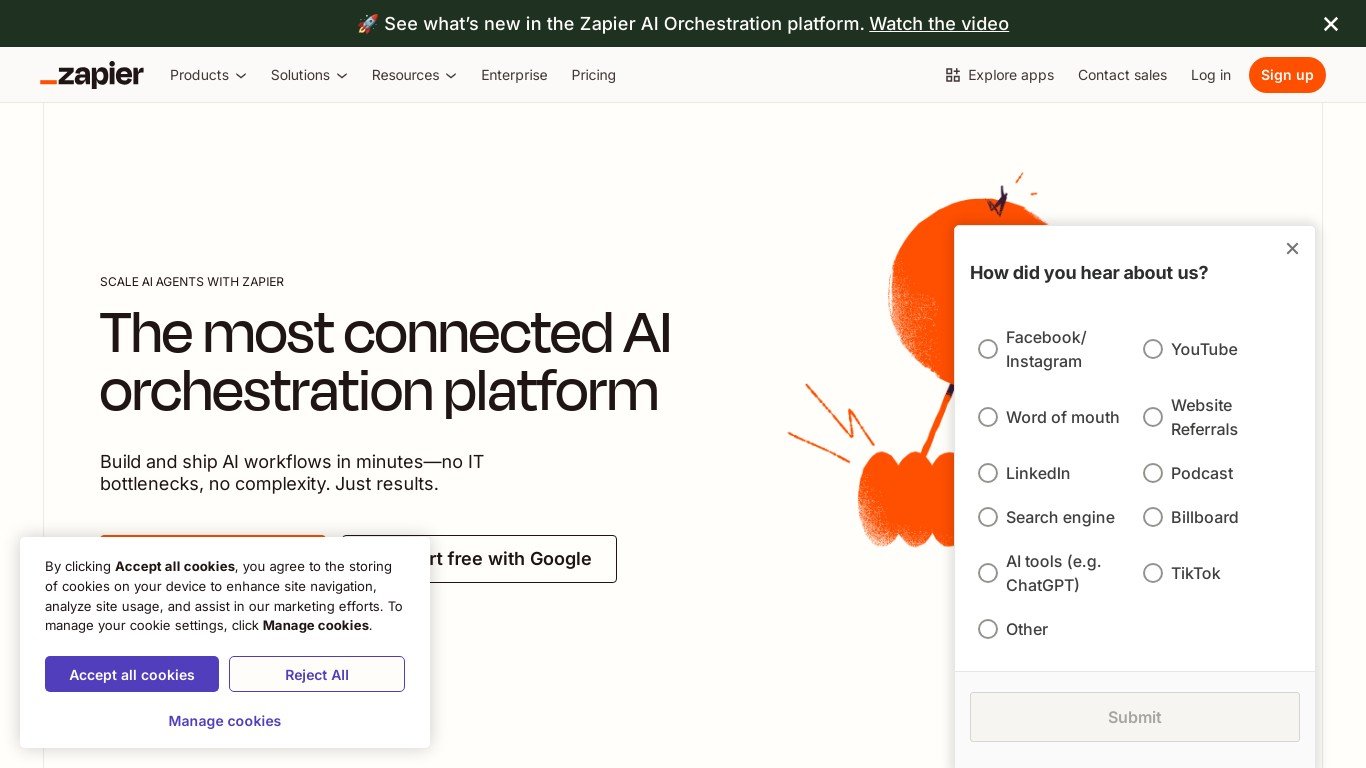Viewport: 1366px width, 768px height.
Task: Select the YouTube radio option
Action: [x=1153, y=349]
